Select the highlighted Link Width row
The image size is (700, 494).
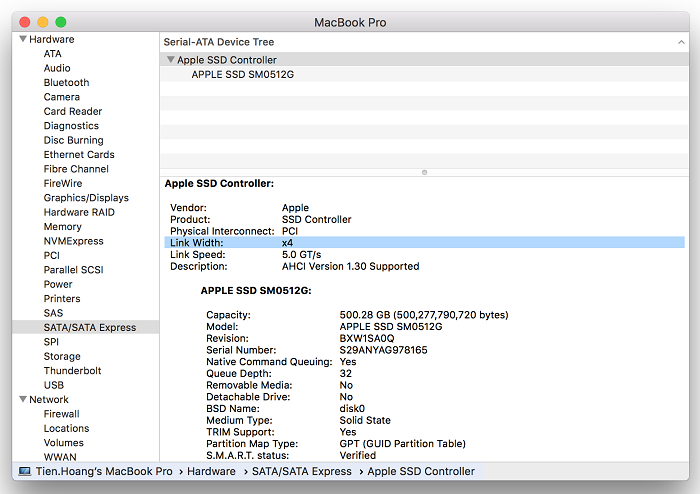425,243
